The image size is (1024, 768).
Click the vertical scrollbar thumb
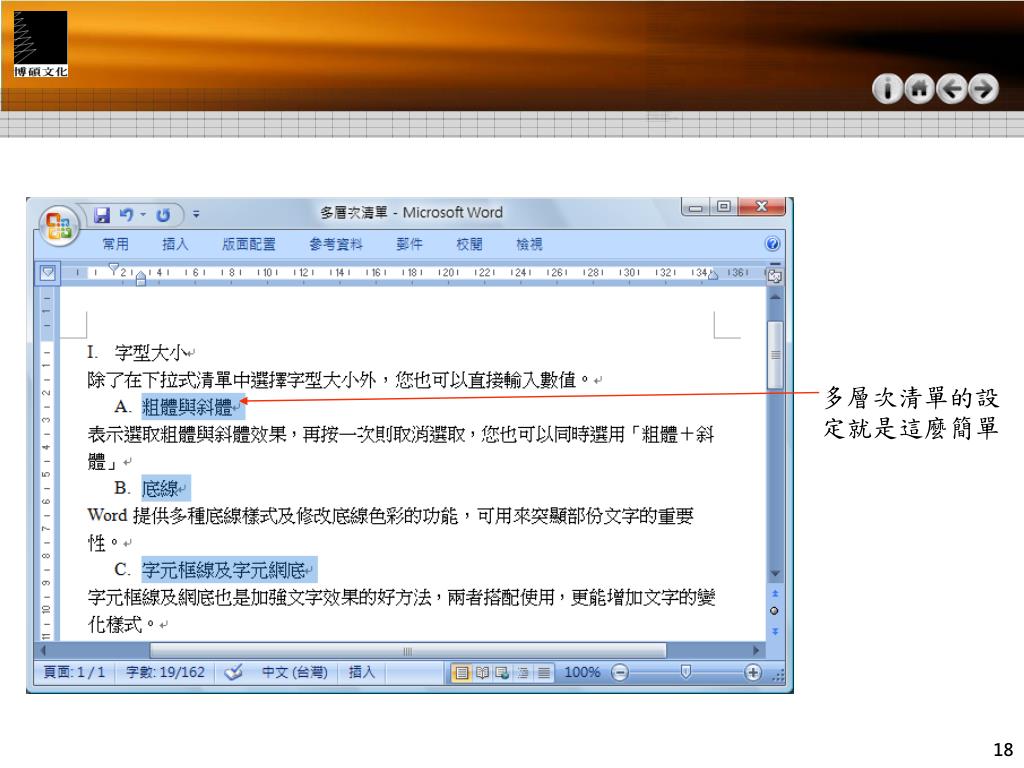[775, 355]
